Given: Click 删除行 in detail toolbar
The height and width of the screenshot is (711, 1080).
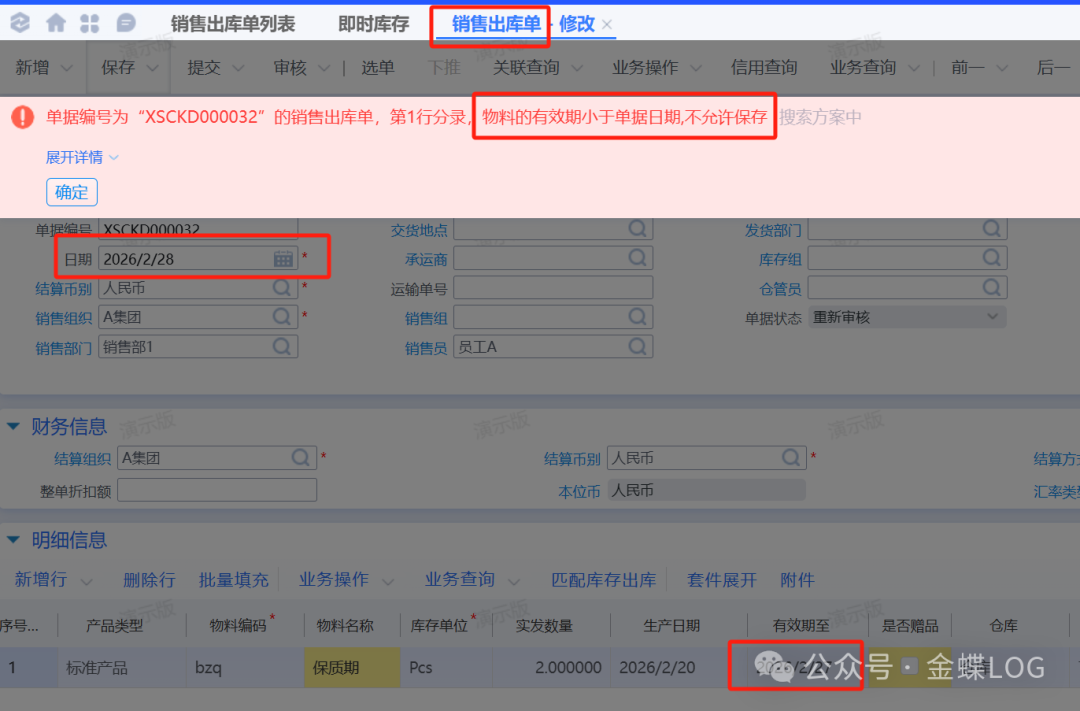Looking at the screenshot, I should tap(149, 580).
